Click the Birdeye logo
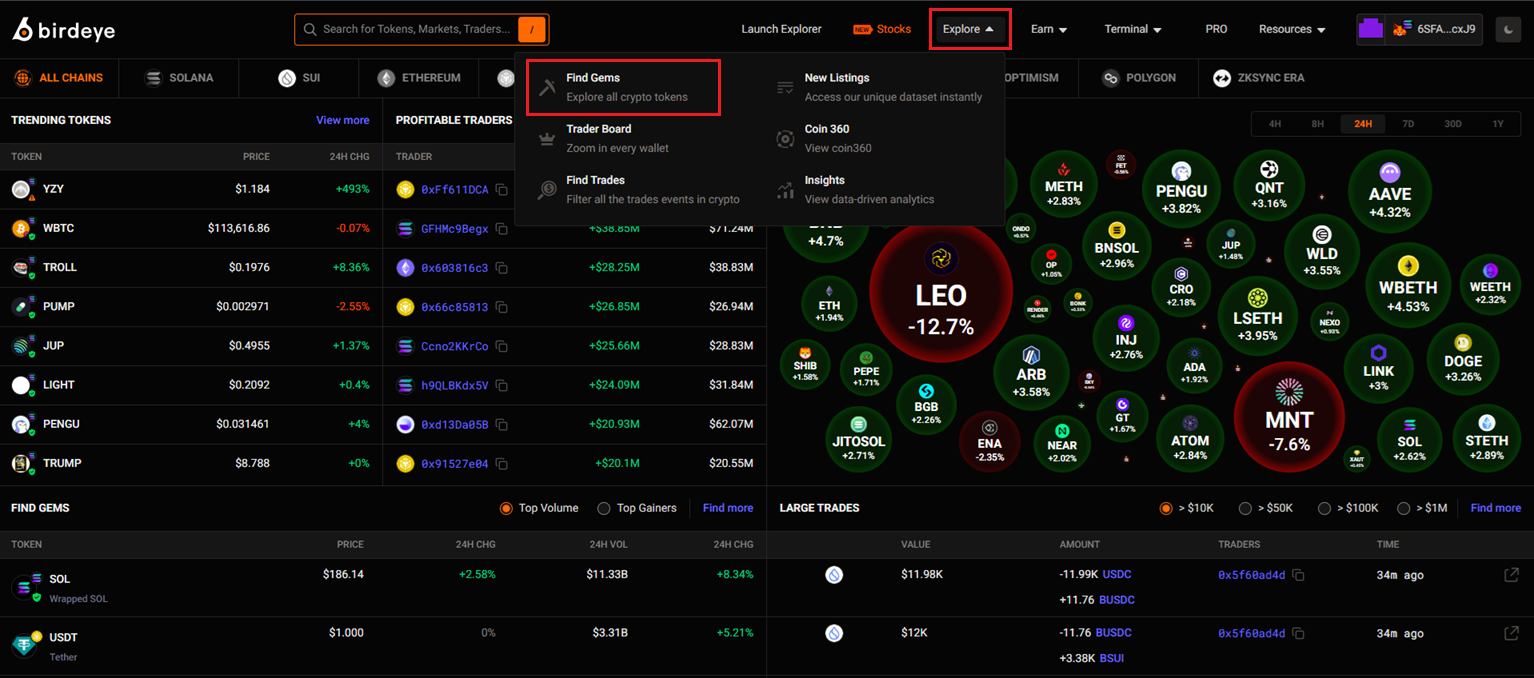 [64, 30]
